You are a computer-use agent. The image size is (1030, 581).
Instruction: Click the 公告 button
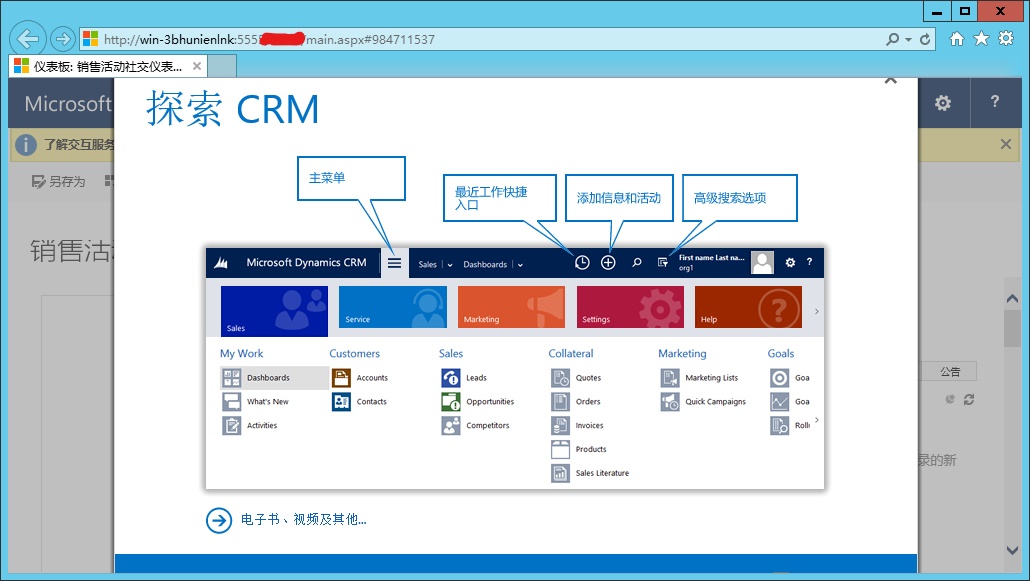[950, 371]
